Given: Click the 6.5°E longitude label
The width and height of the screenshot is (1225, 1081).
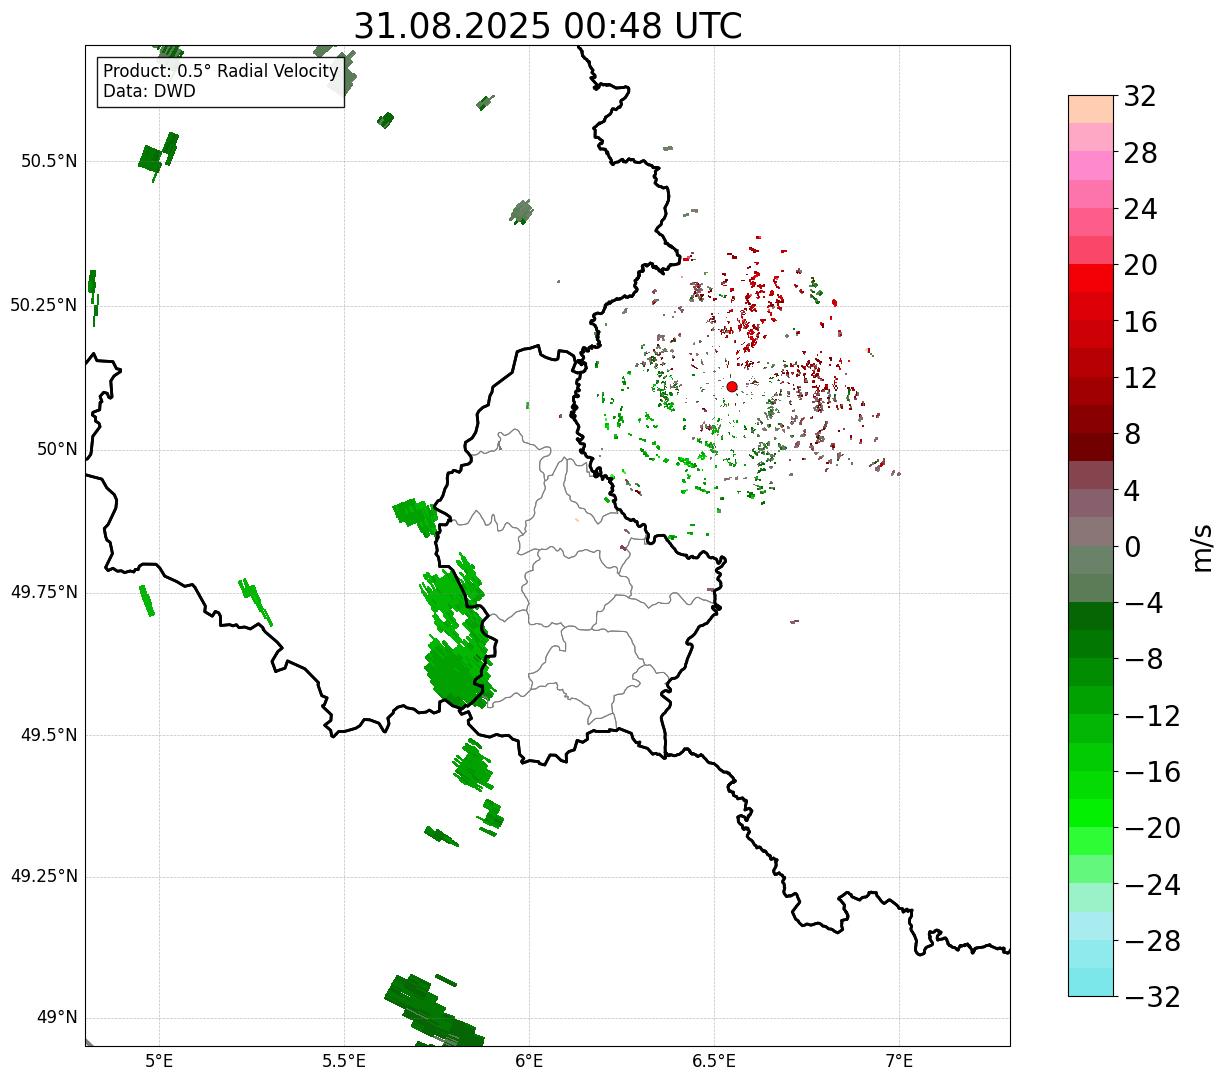Looking at the screenshot, I should pos(714,1060).
